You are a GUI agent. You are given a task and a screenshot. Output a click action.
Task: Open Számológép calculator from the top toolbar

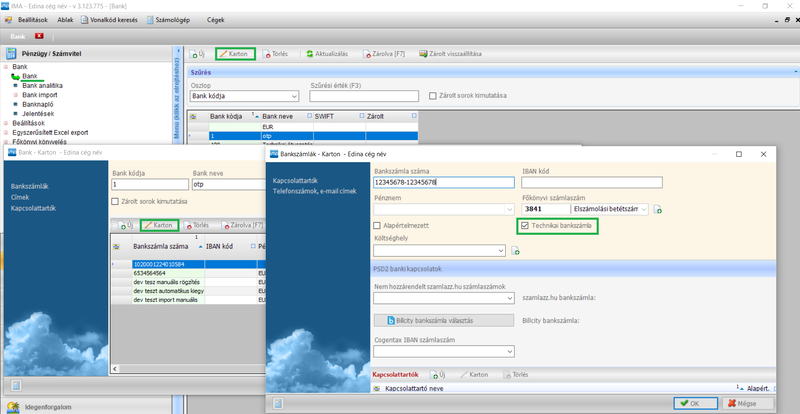click(x=149, y=19)
